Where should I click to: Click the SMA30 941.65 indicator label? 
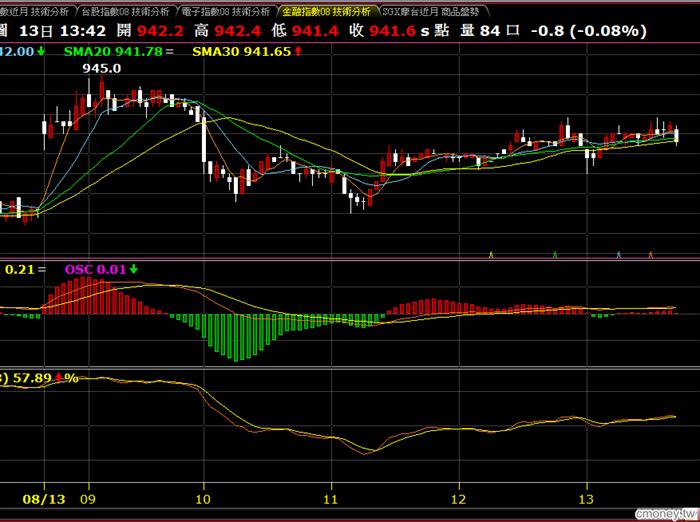(x=242, y=52)
